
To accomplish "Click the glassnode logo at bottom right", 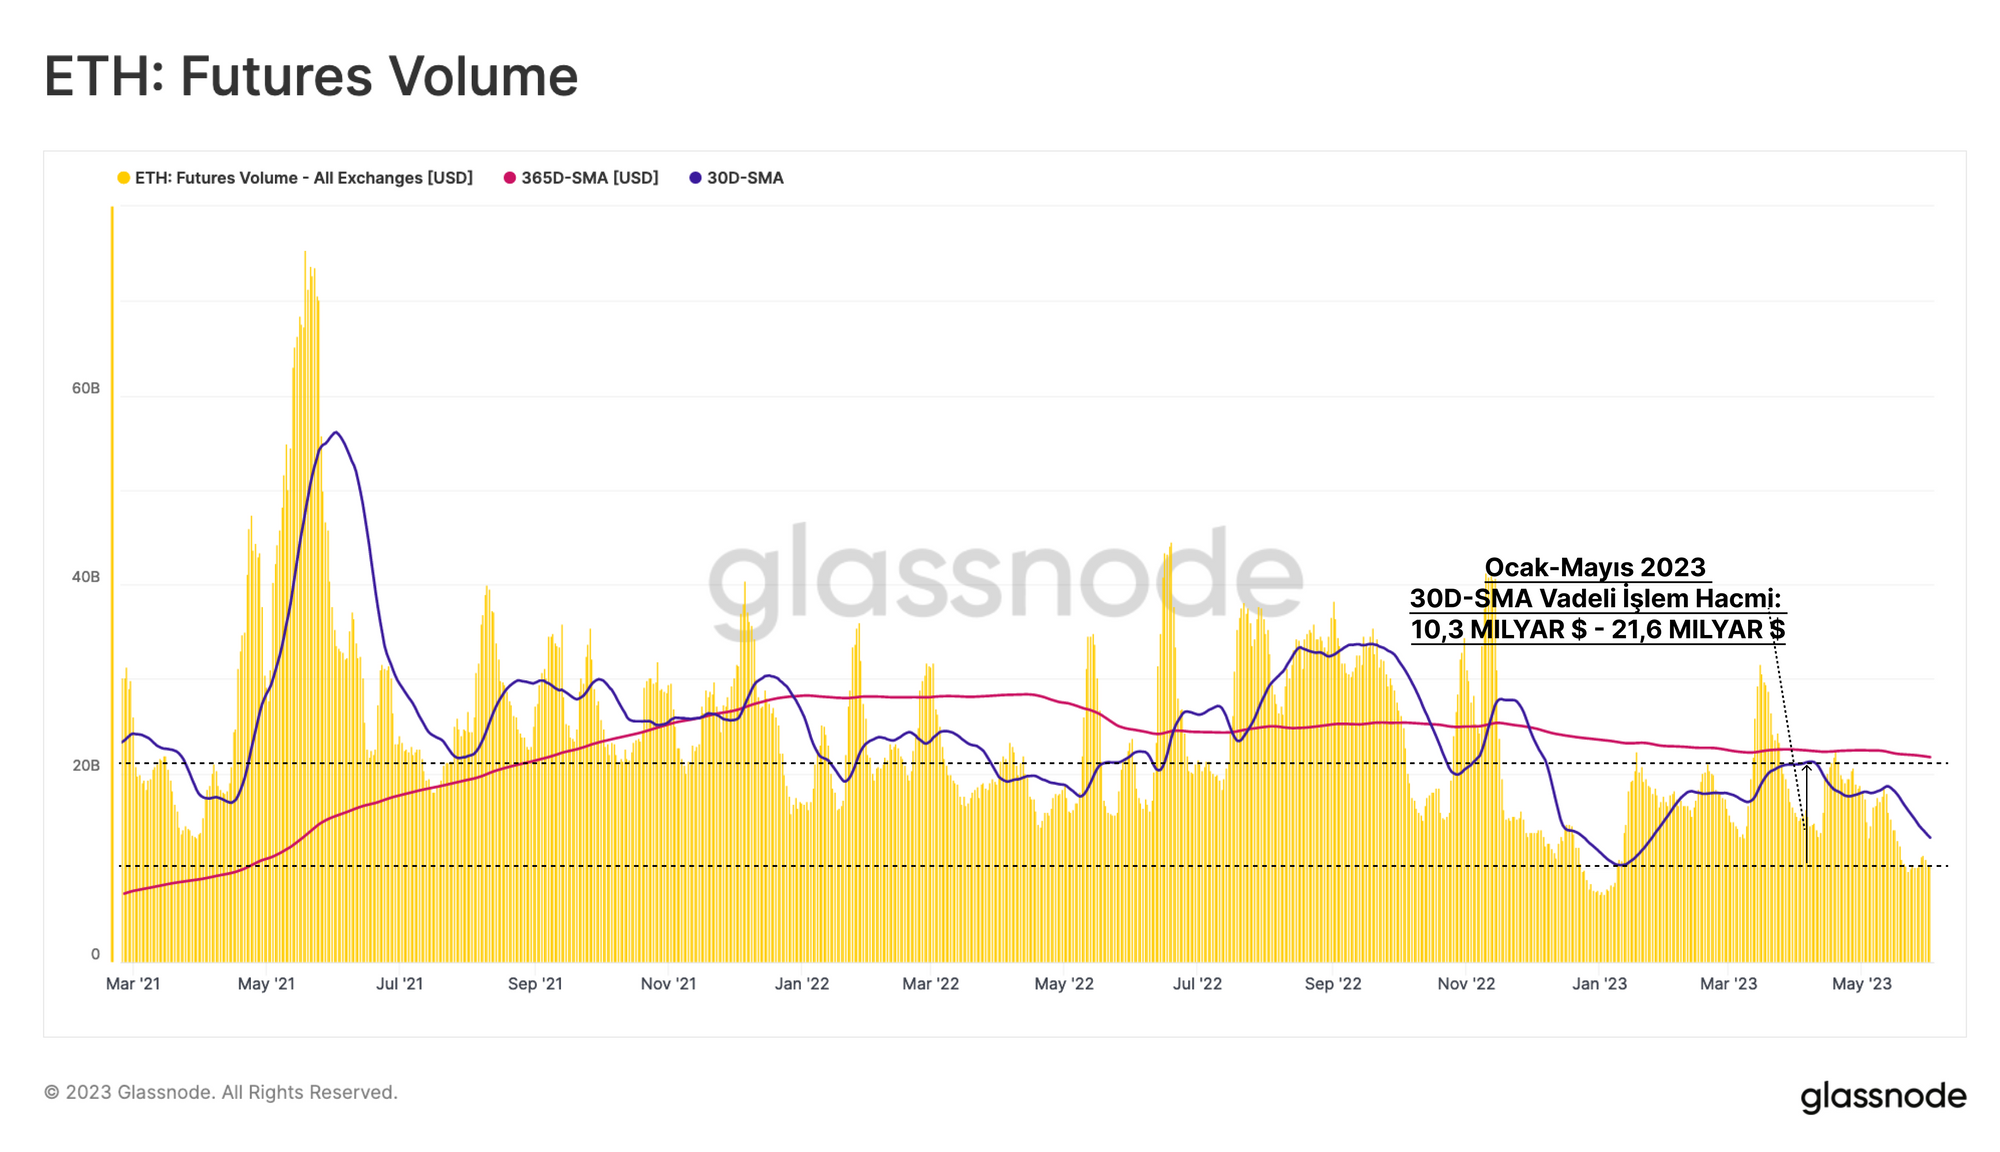I will click(x=1883, y=1096).
